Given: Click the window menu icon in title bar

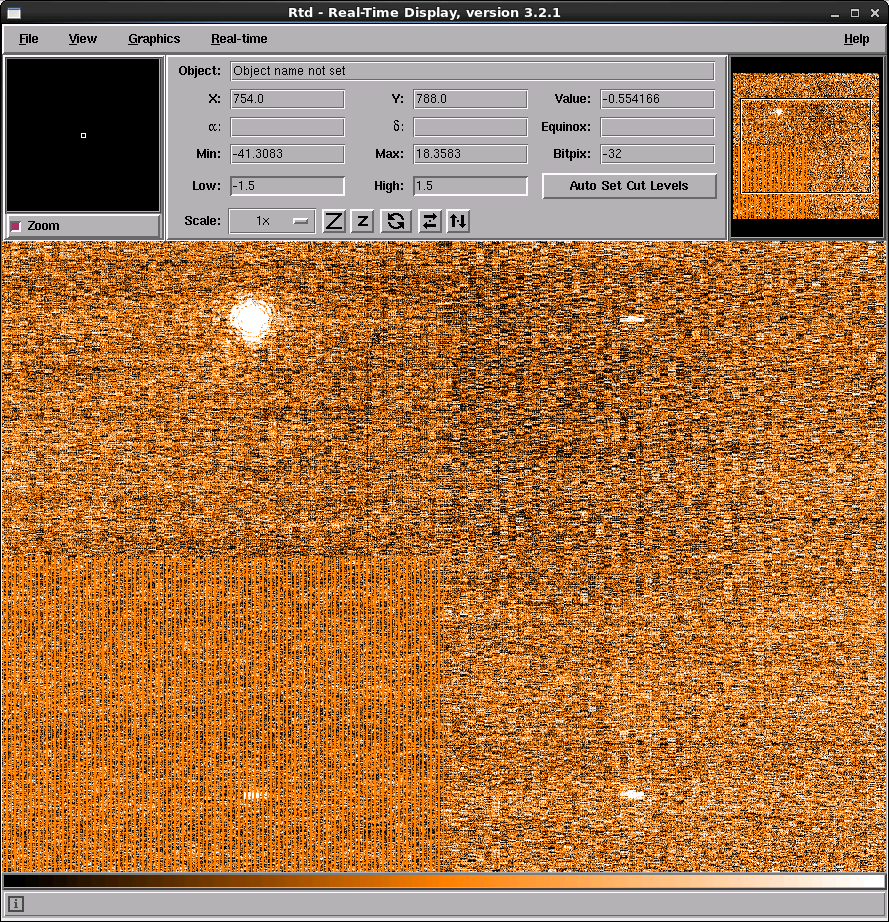Looking at the screenshot, I should pos(13,13).
